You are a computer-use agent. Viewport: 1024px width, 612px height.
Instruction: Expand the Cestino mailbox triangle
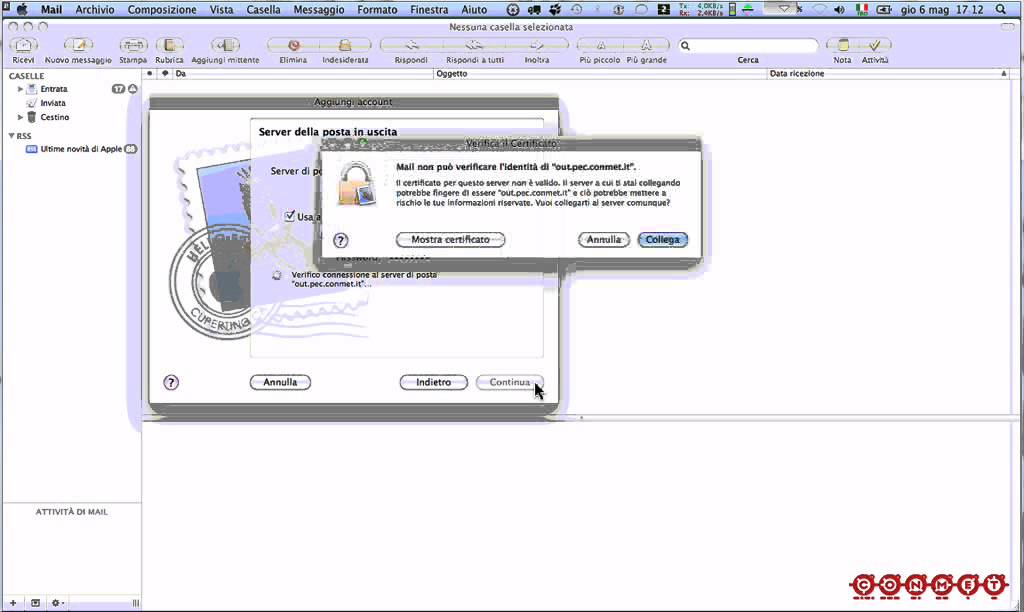[x=20, y=118]
